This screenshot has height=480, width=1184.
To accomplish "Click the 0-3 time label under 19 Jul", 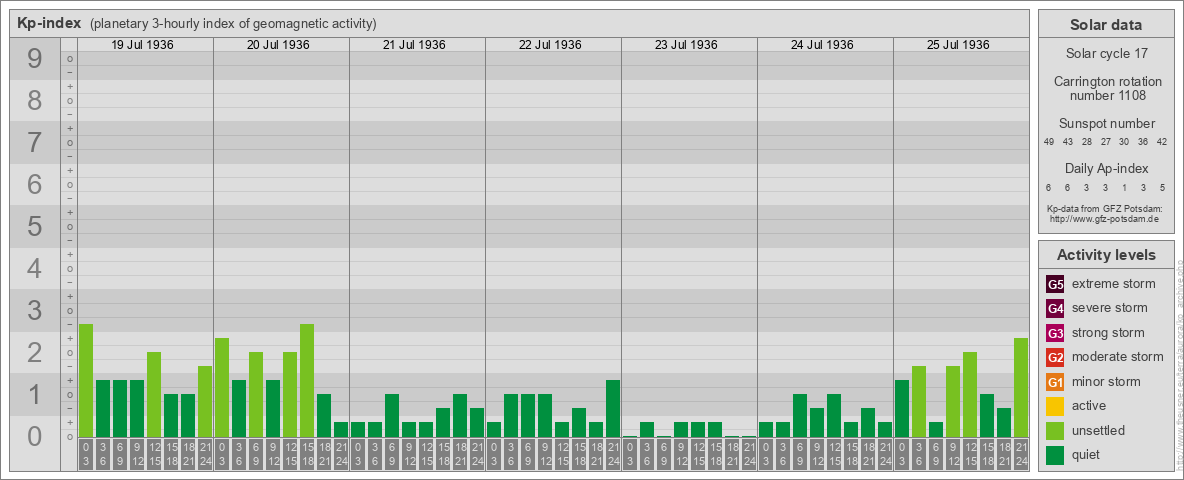I will (85, 455).
